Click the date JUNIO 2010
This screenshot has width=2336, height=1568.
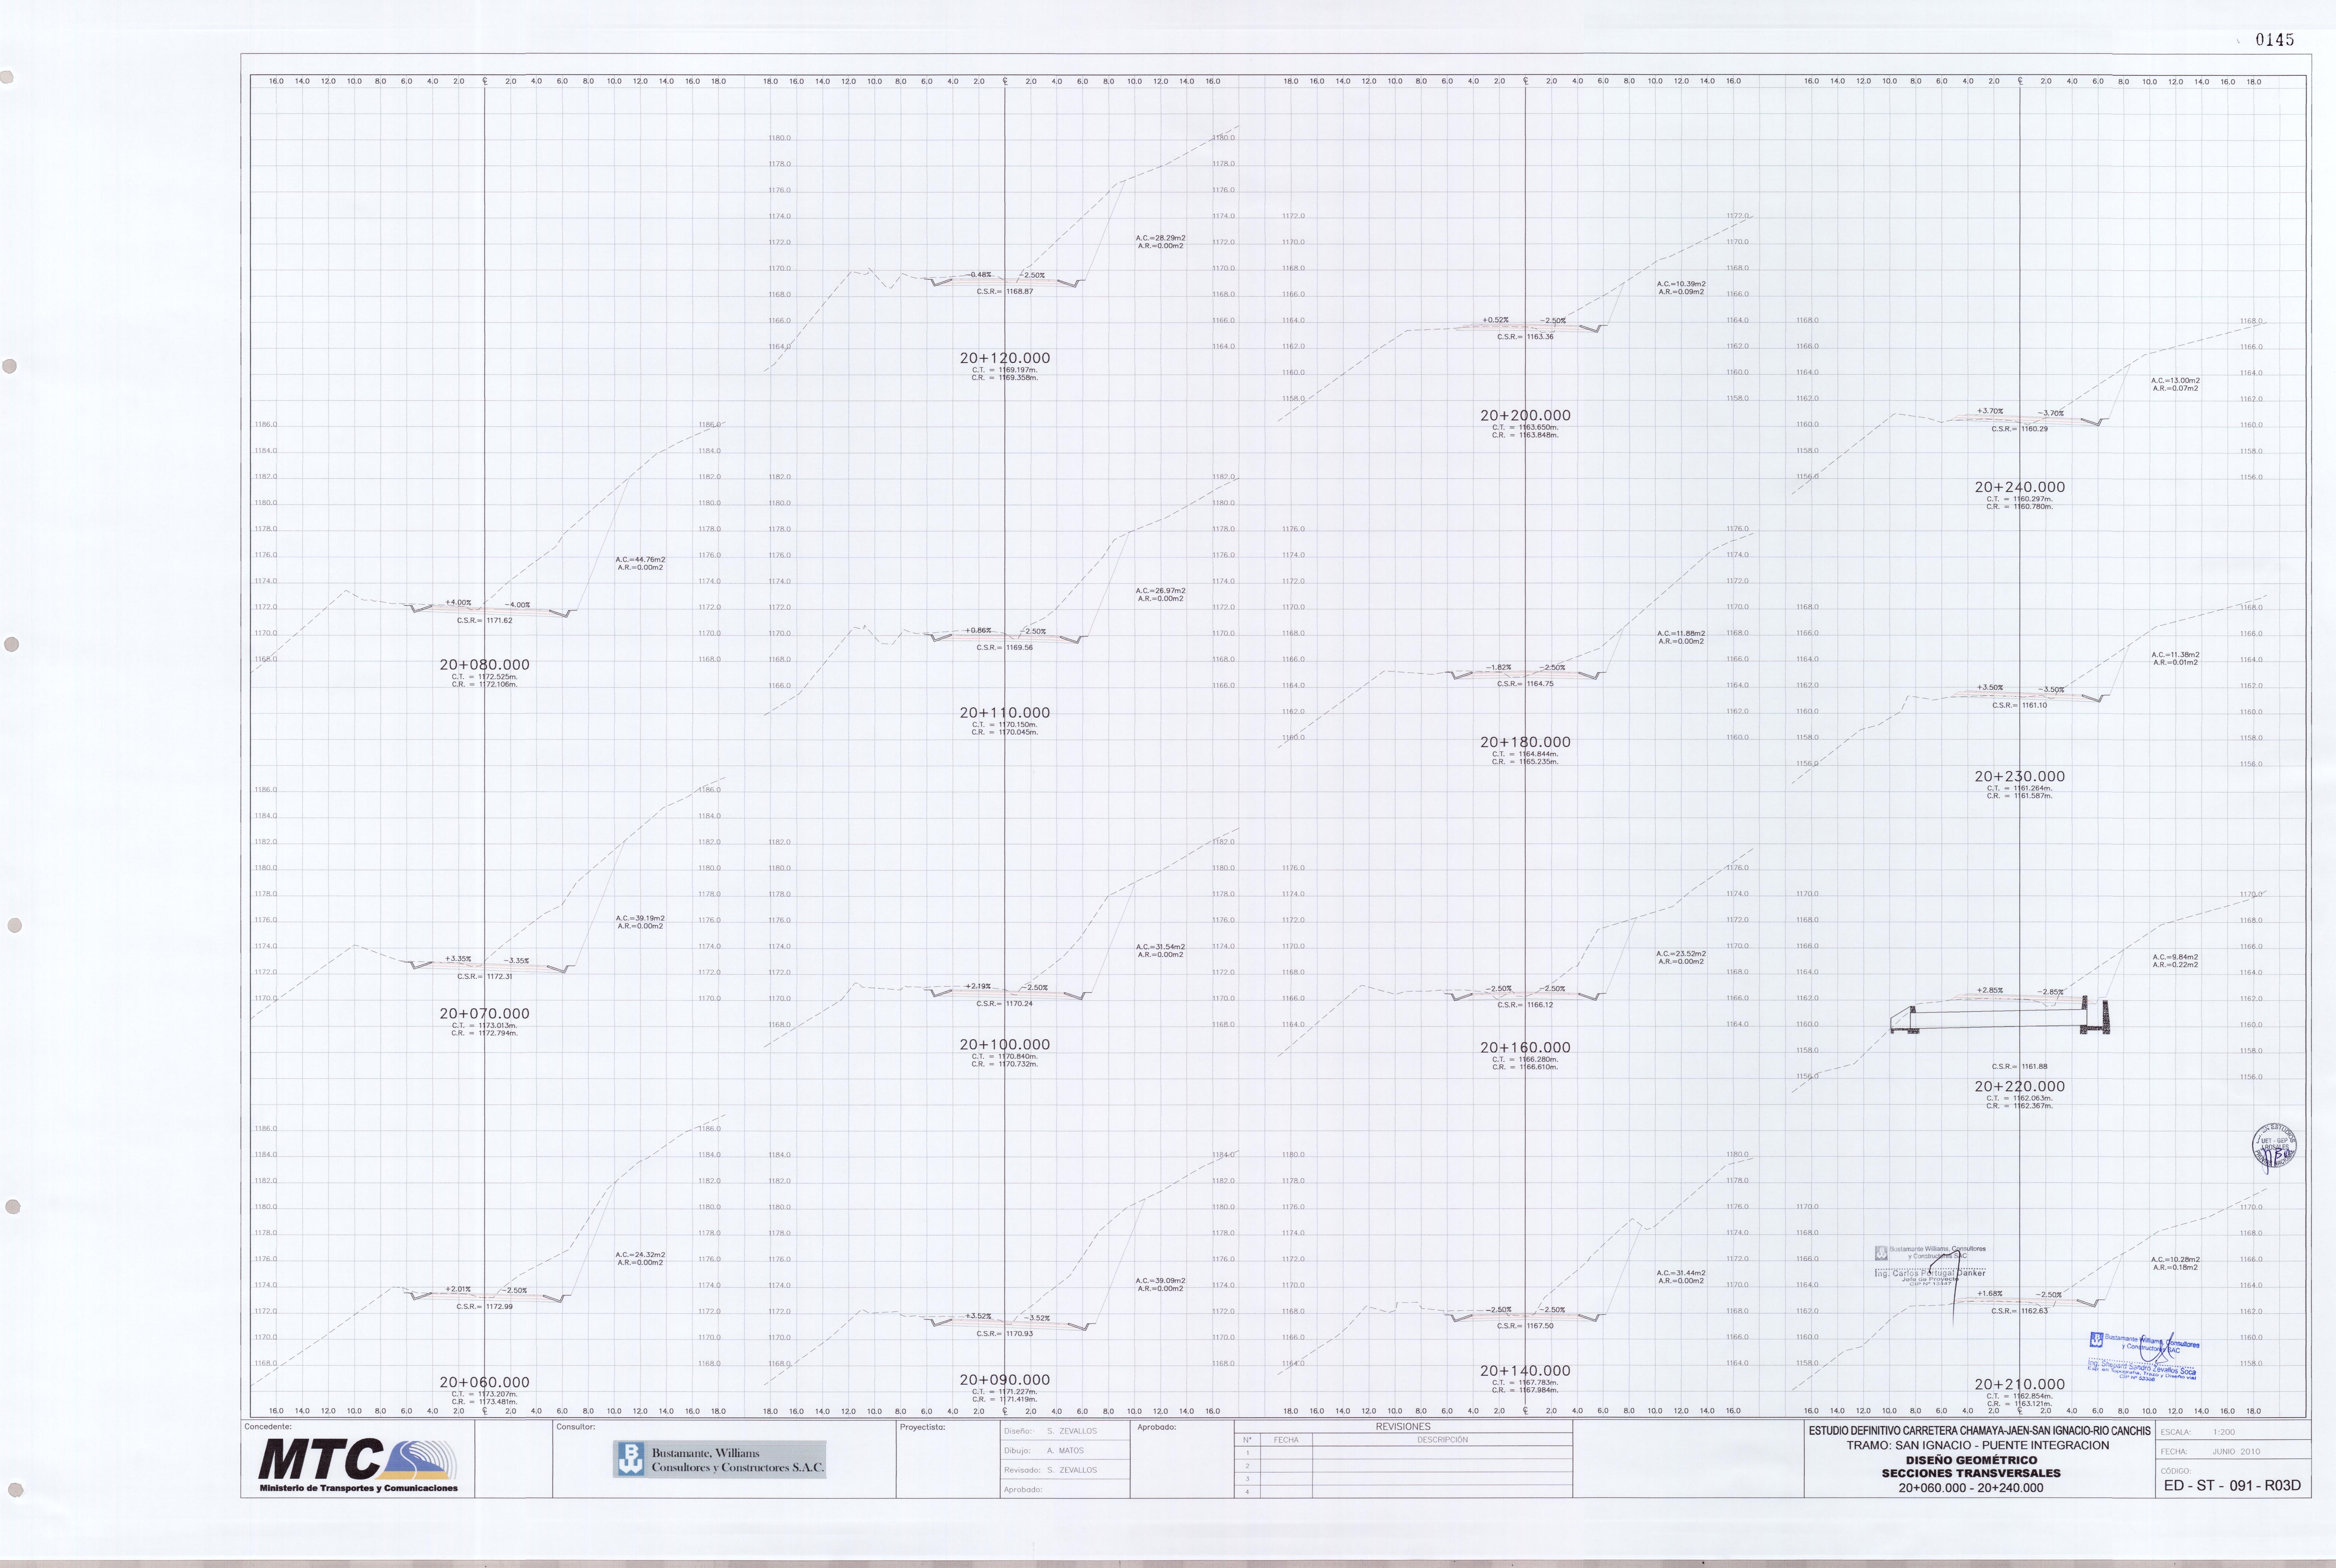2236,1452
